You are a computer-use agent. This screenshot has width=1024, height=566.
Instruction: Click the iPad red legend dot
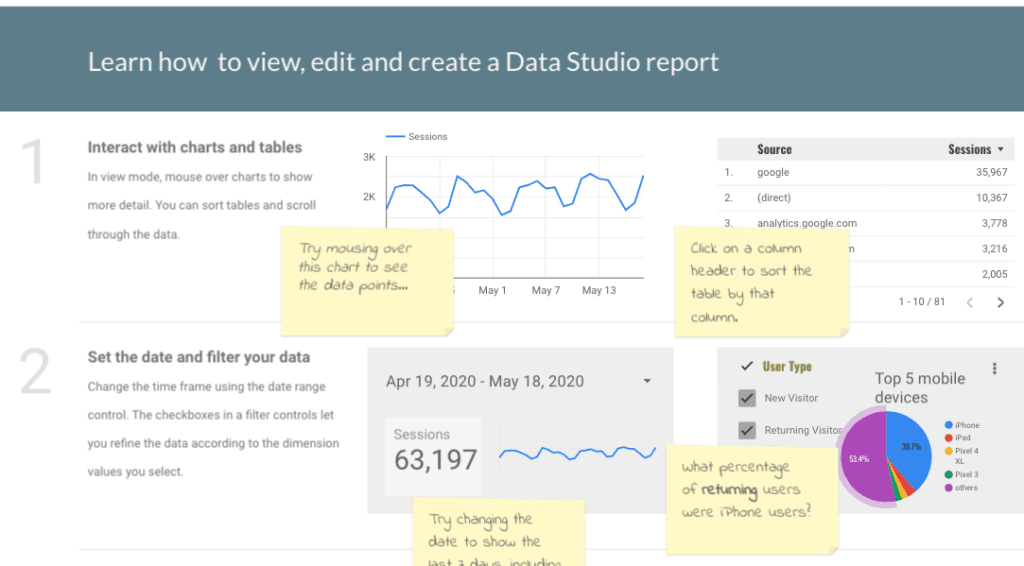pos(948,438)
